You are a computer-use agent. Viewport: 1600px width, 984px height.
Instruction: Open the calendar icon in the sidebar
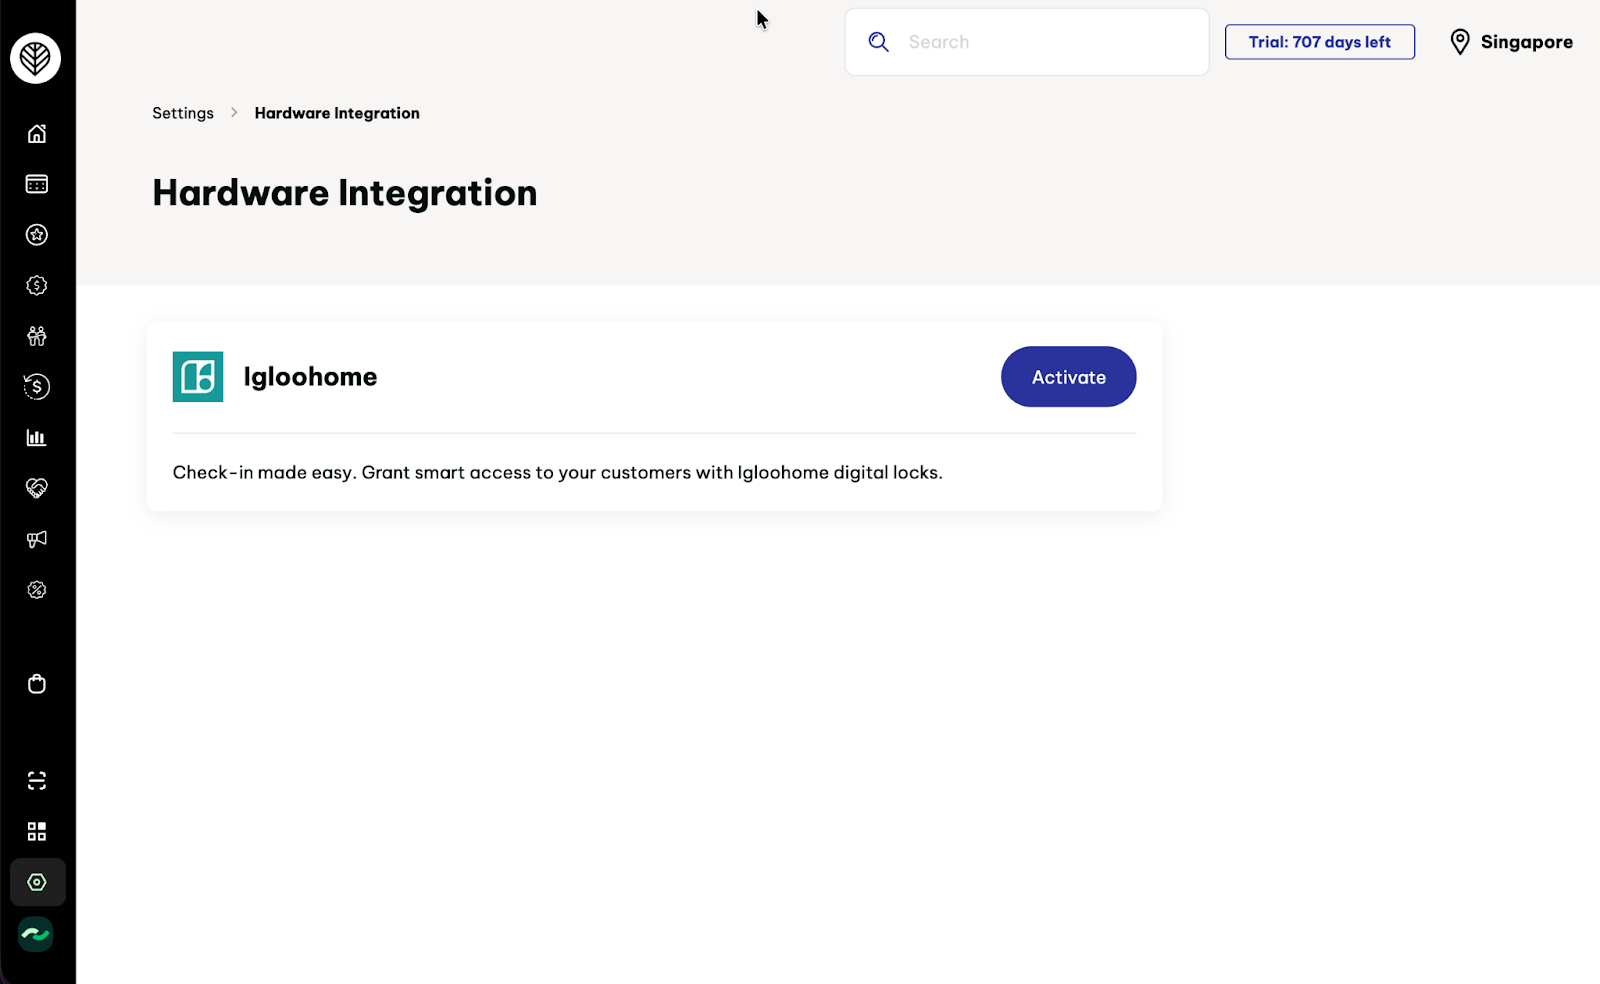pyautogui.click(x=37, y=184)
